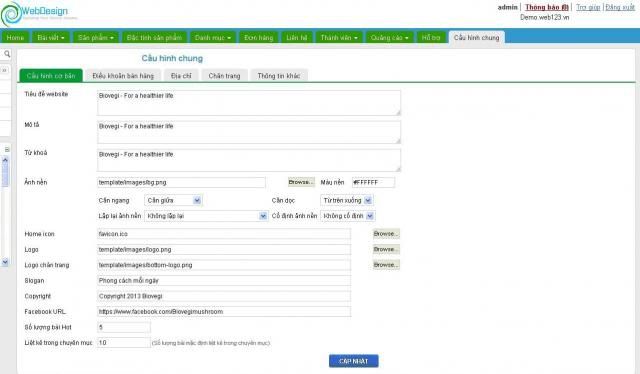
Task: Open the Liên hệ menu
Action: click(x=296, y=38)
